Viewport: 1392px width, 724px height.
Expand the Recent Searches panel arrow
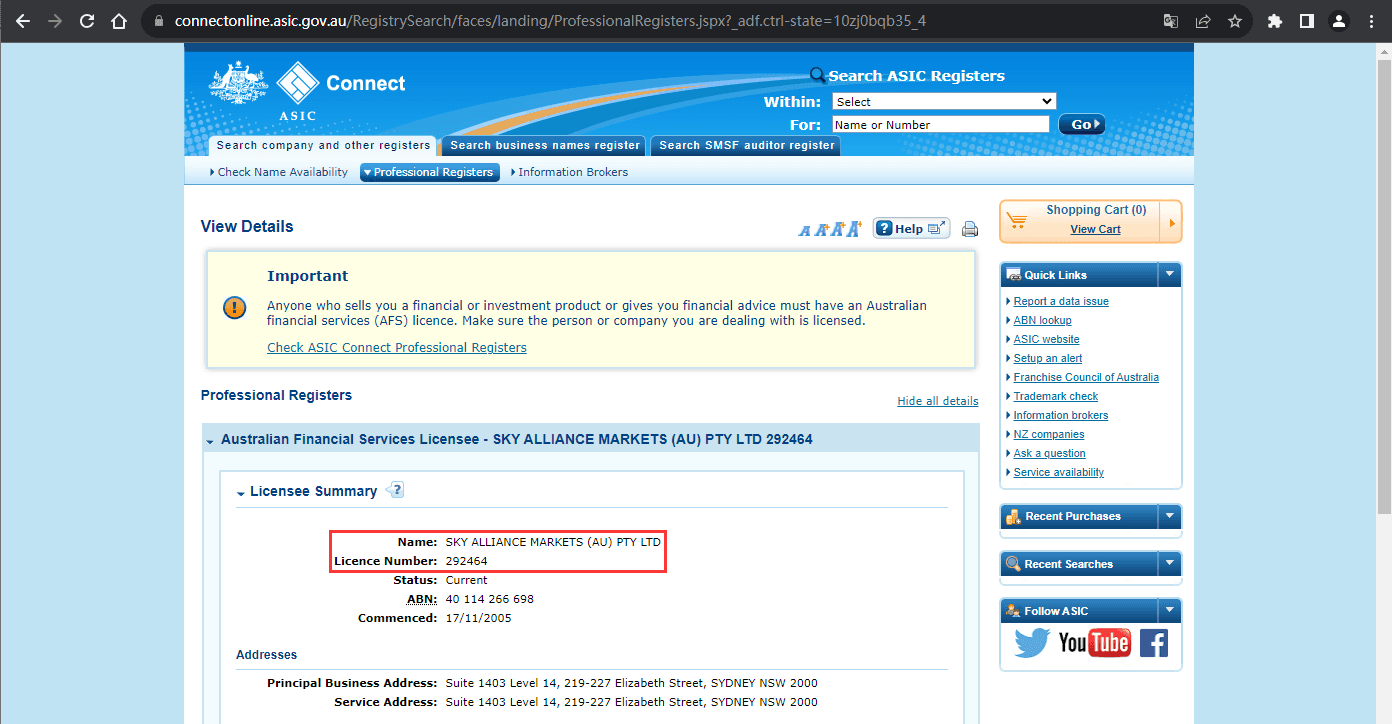pyautogui.click(x=1169, y=564)
